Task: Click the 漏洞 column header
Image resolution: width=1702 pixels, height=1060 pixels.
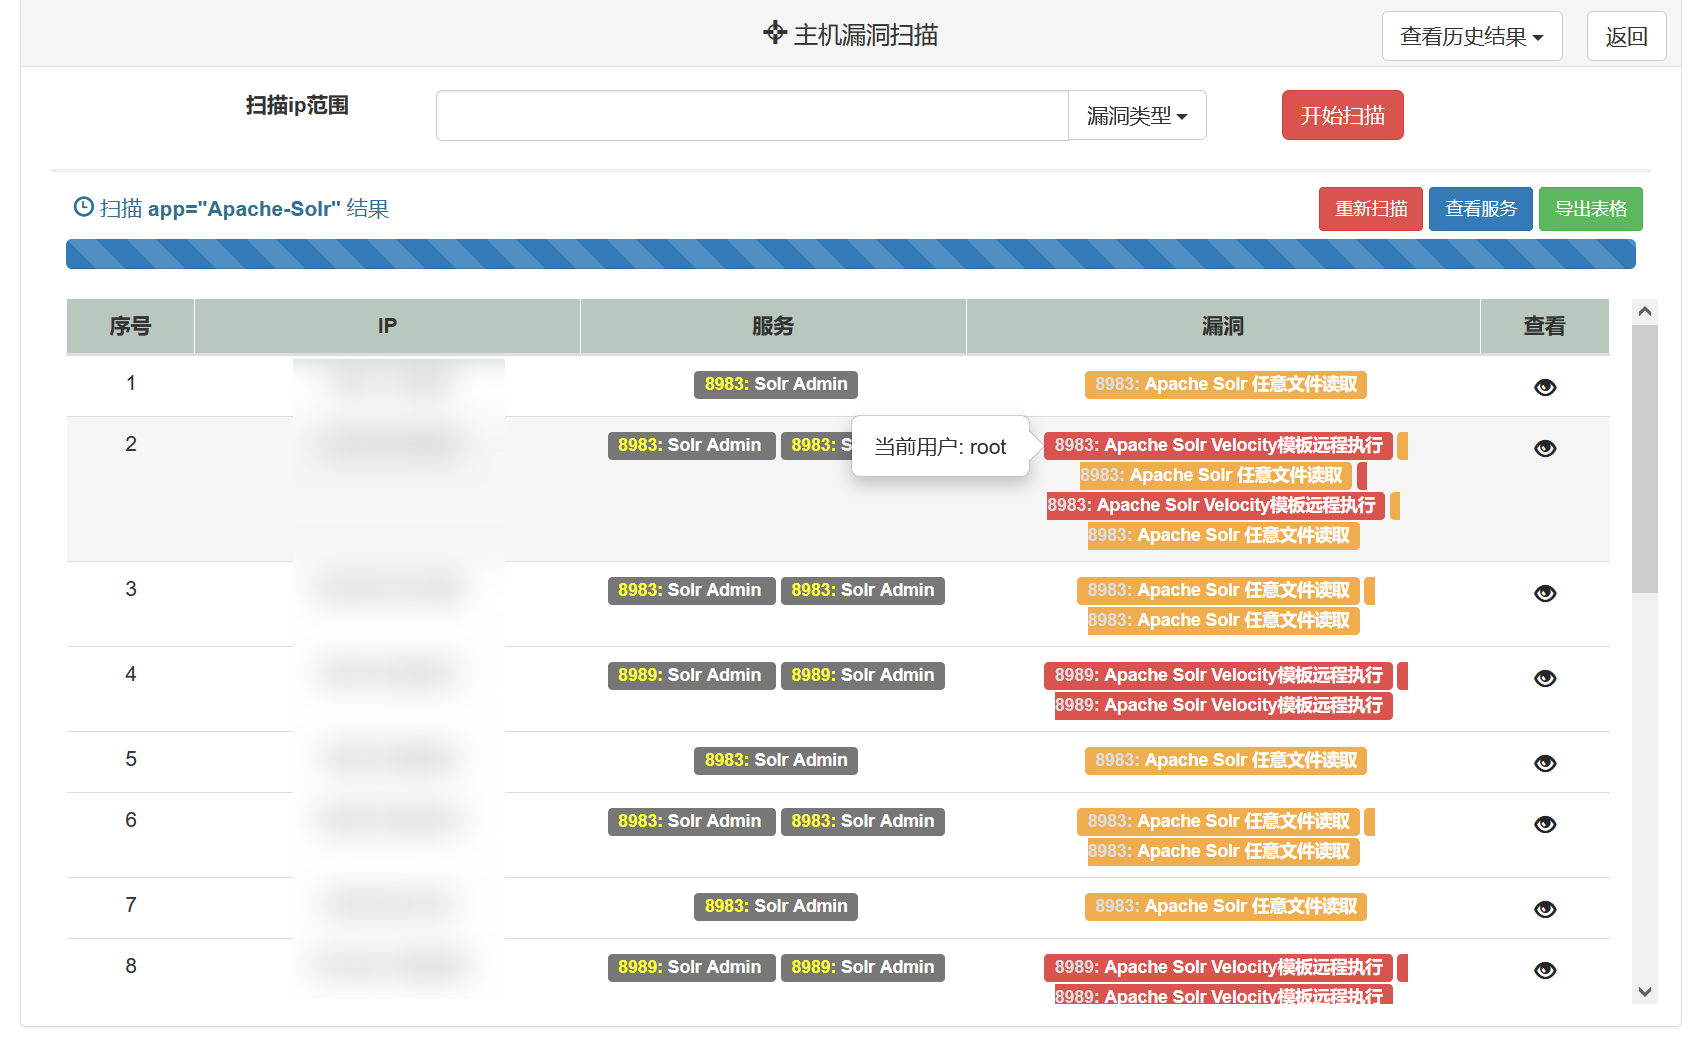Action: (x=1223, y=326)
